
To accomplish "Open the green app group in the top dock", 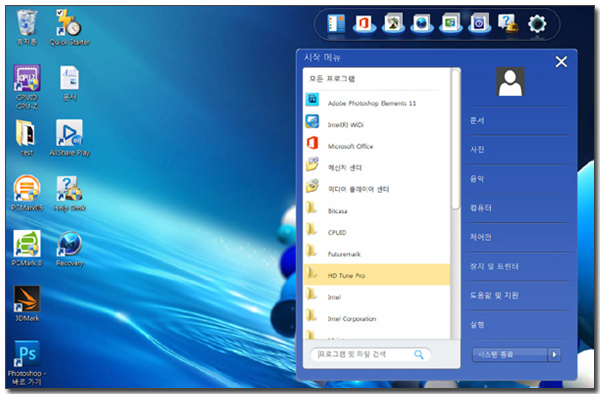I will [x=451, y=24].
